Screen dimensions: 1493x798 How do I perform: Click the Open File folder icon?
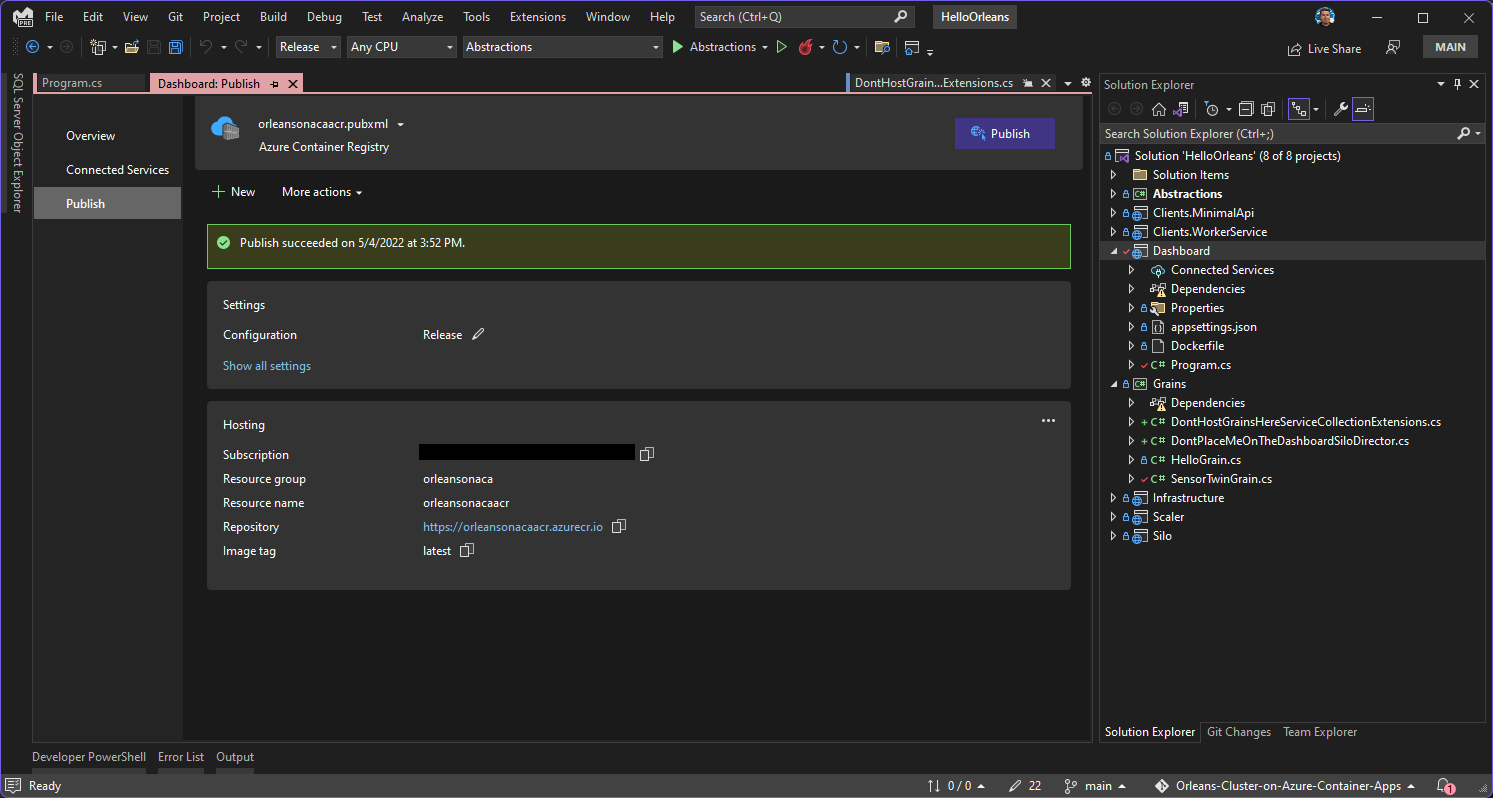tap(131, 47)
